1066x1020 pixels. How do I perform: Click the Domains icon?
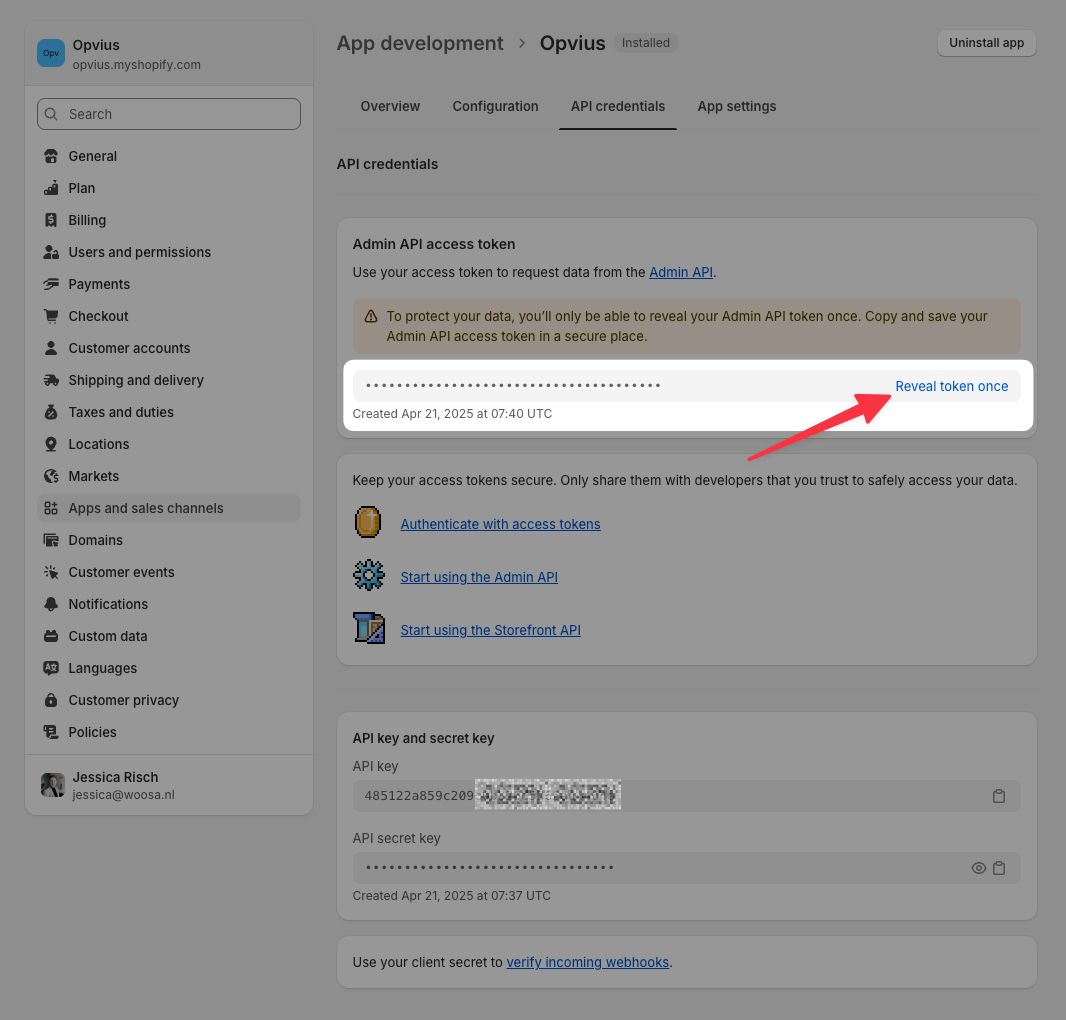pos(51,540)
